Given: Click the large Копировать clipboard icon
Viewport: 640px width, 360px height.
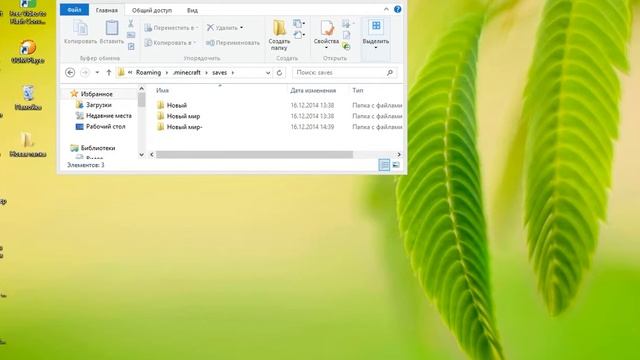Looking at the screenshot, I should coord(80,28).
